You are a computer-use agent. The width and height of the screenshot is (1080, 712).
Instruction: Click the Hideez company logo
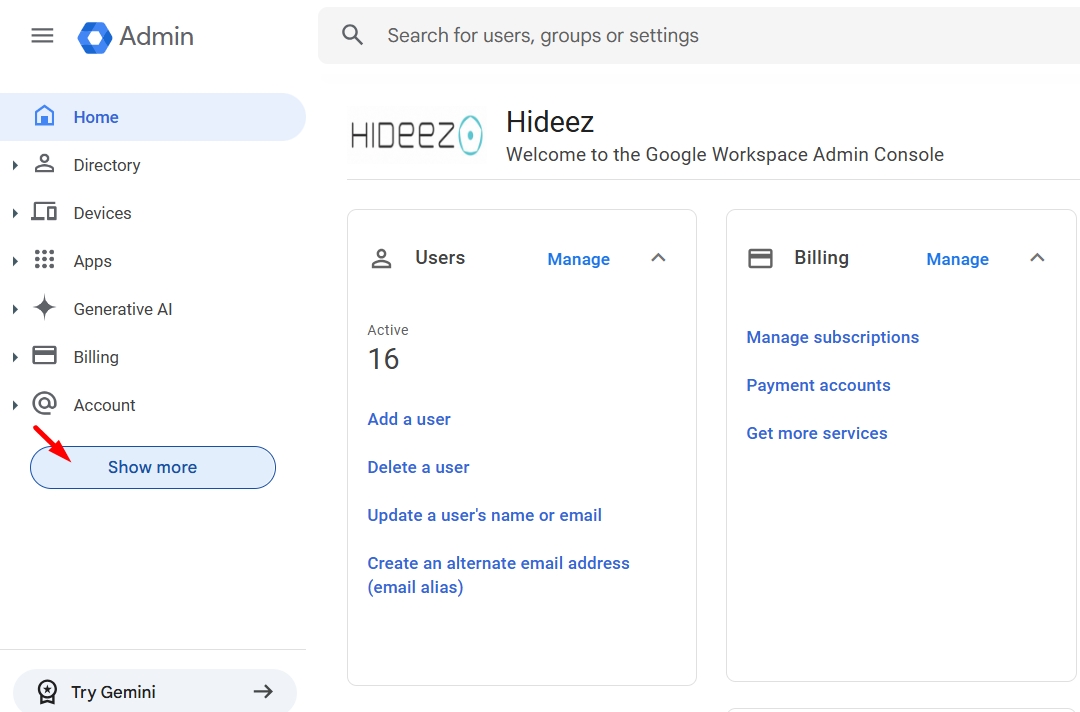417,135
